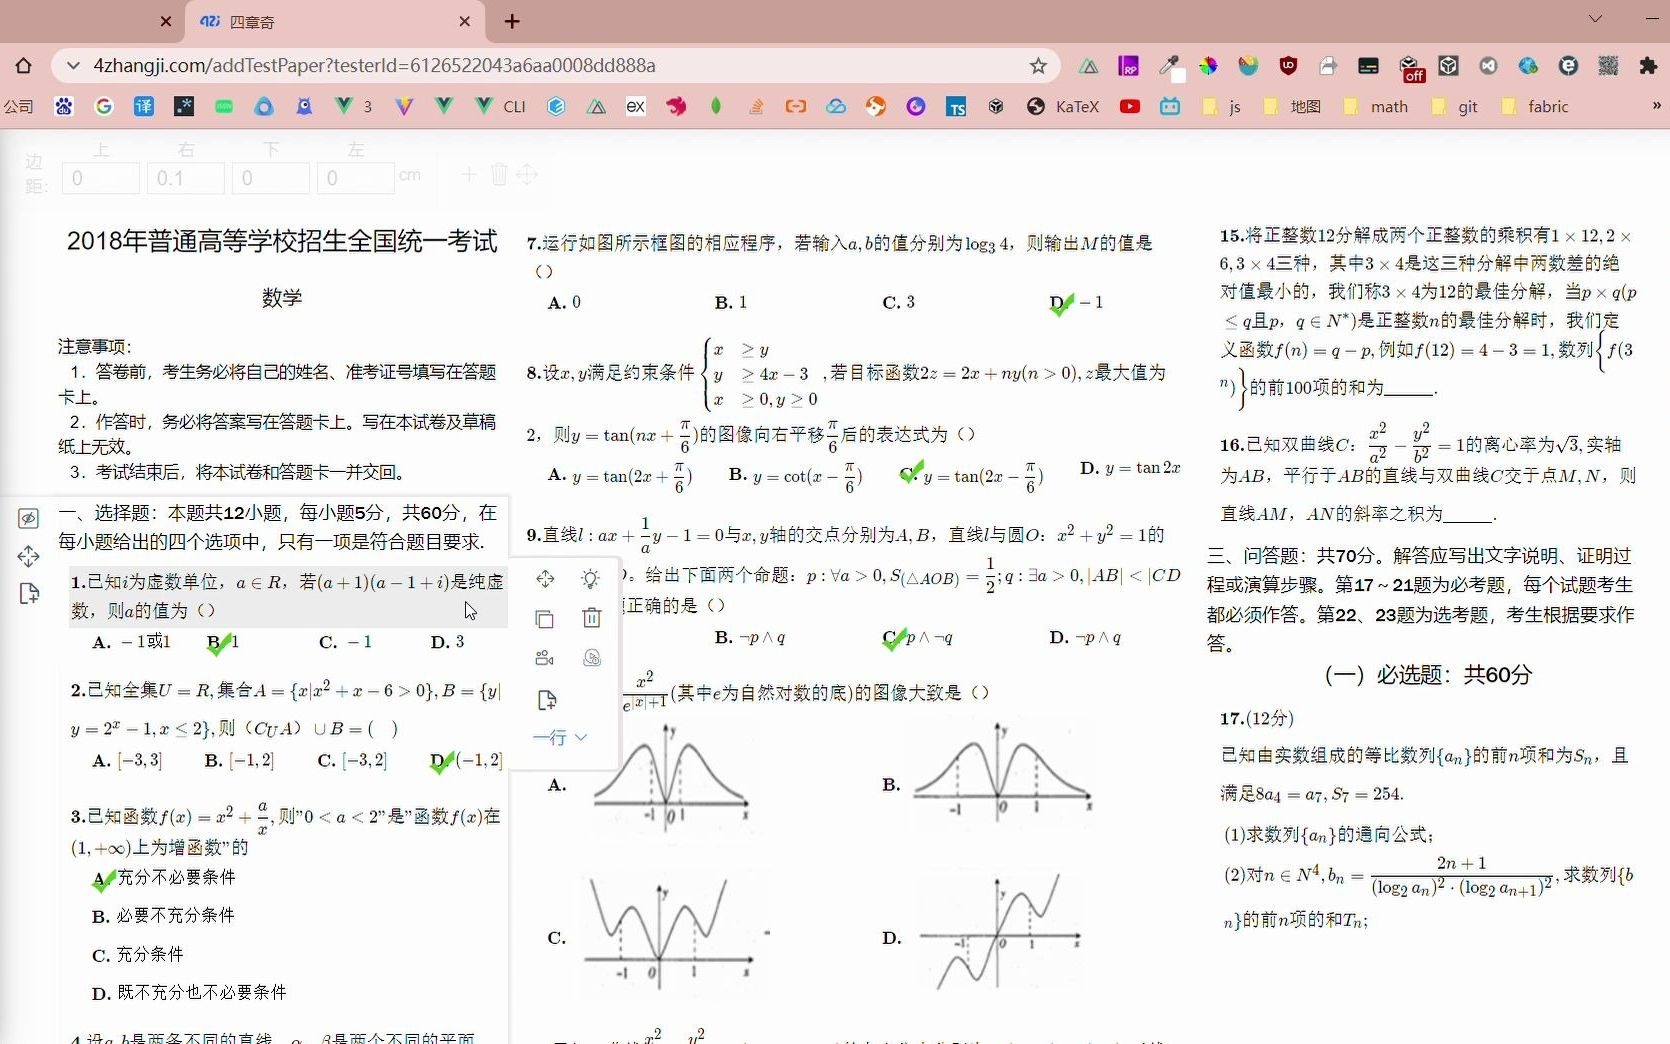This screenshot has width=1670, height=1044.
Task: Click the Axure RP extension icon
Action: (1129, 66)
